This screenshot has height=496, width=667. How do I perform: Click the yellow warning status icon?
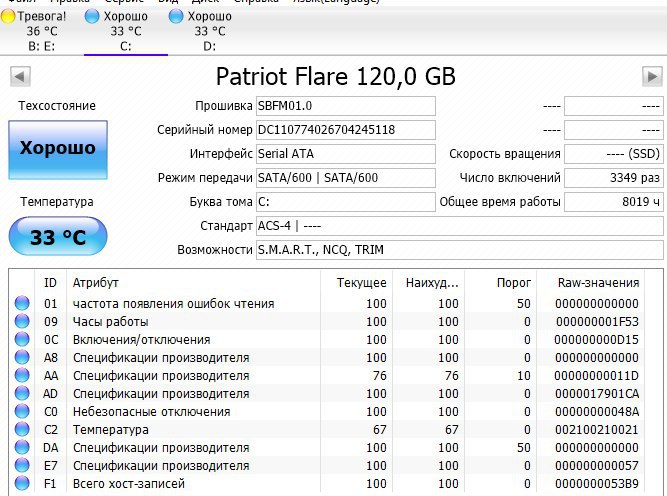click(8, 16)
